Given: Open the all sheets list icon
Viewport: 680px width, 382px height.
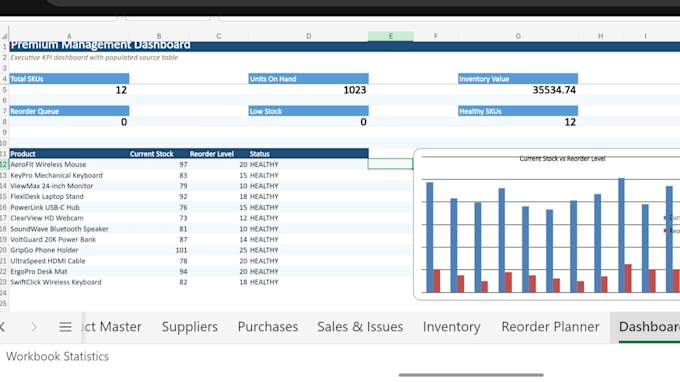Looking at the screenshot, I should pos(65,327).
